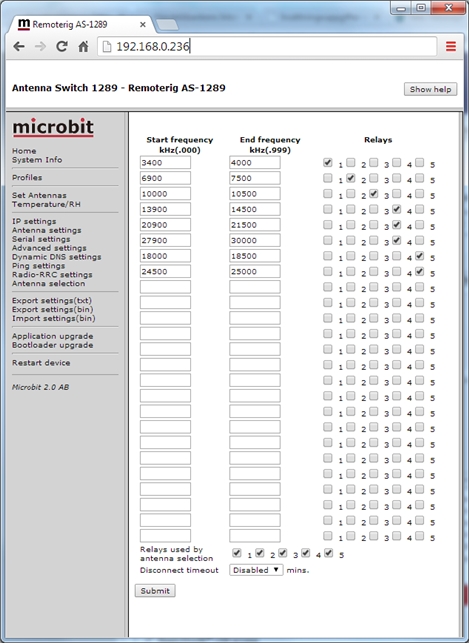This screenshot has height=643, width=469.
Task: Click Import settings(bin) link
Action: 53,319
